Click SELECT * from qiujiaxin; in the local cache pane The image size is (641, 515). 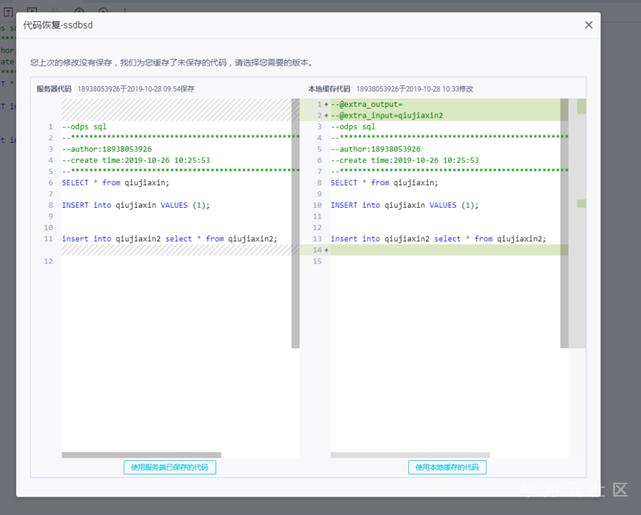[x=384, y=183]
